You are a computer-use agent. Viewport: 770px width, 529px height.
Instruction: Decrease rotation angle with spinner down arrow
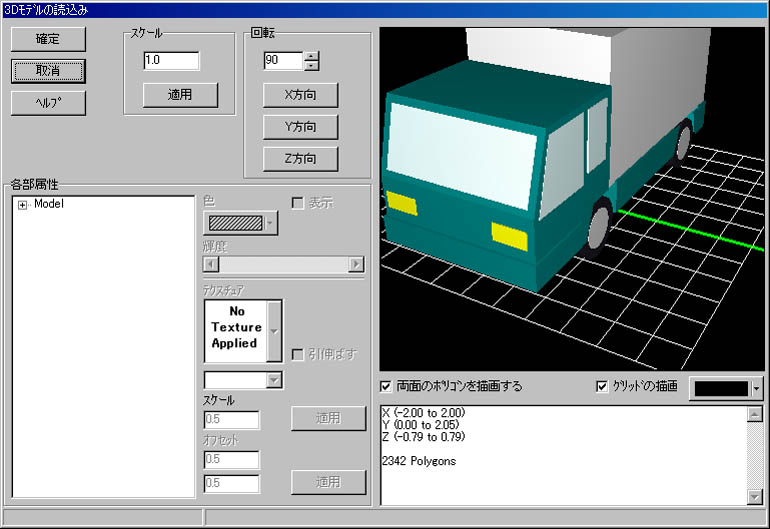pyautogui.click(x=312, y=66)
